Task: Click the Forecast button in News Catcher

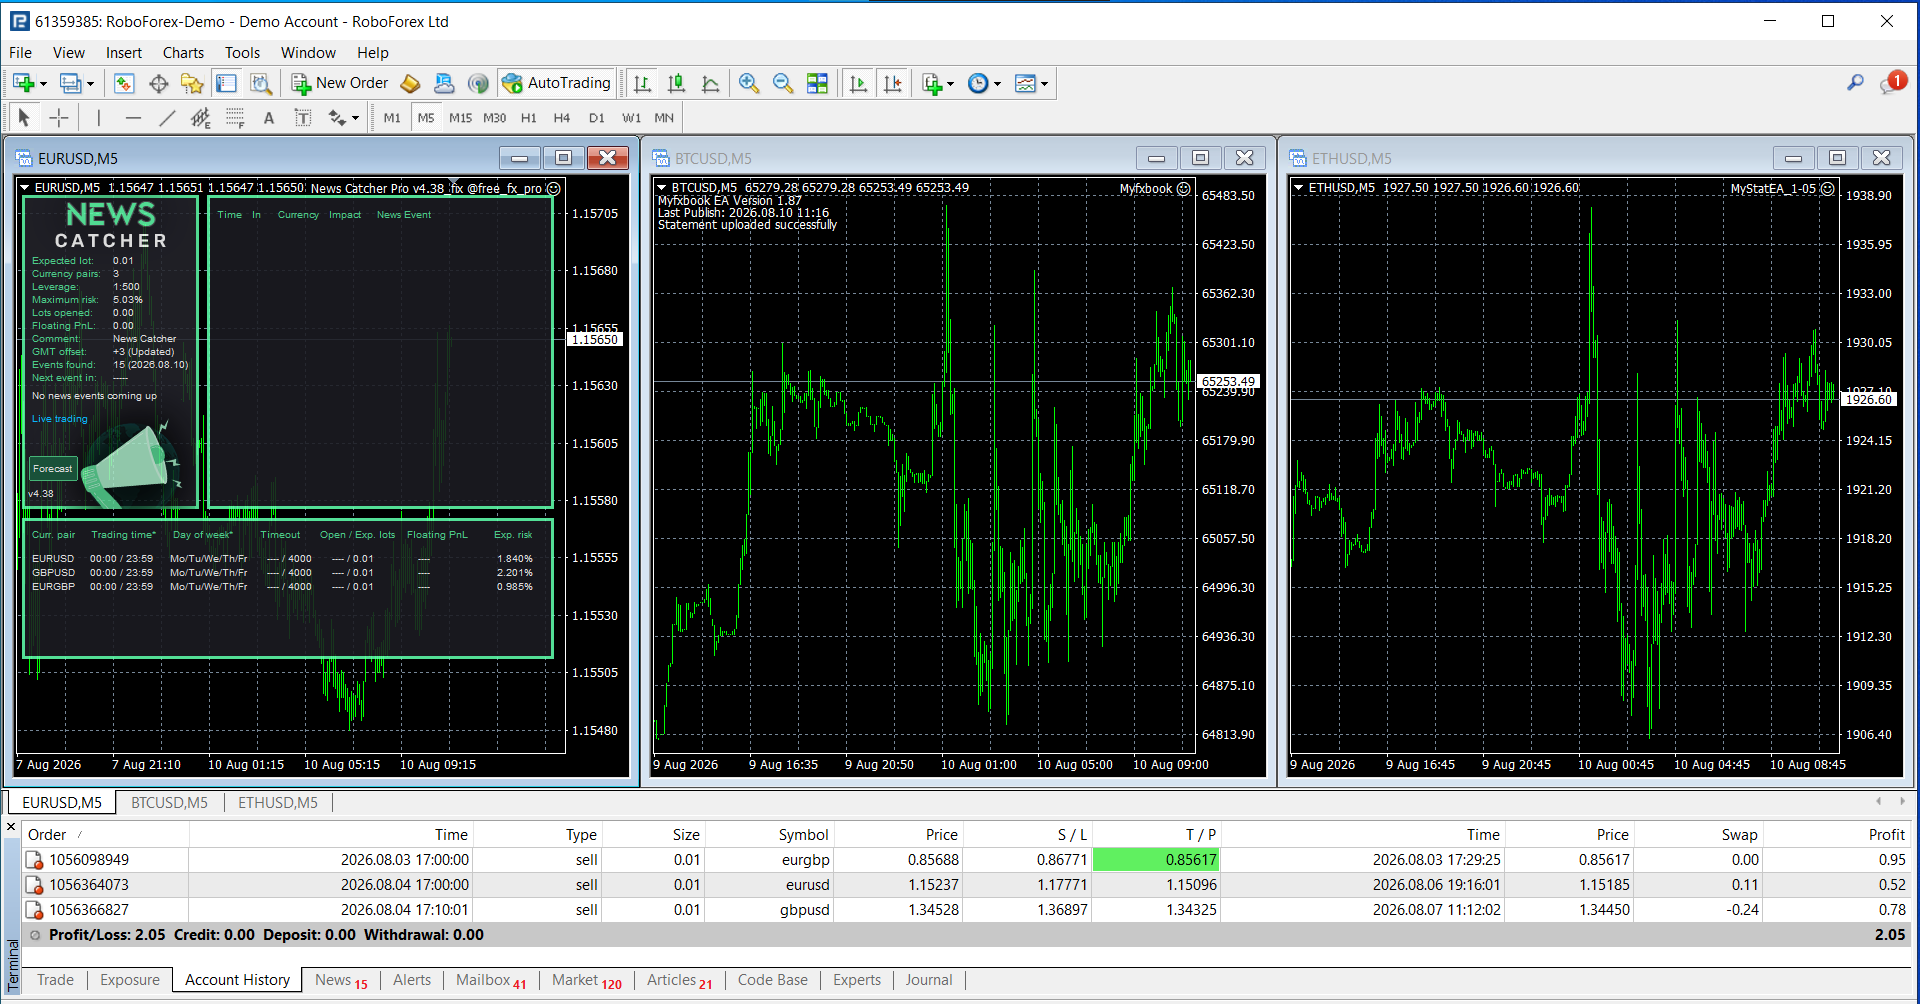Action: [x=53, y=468]
